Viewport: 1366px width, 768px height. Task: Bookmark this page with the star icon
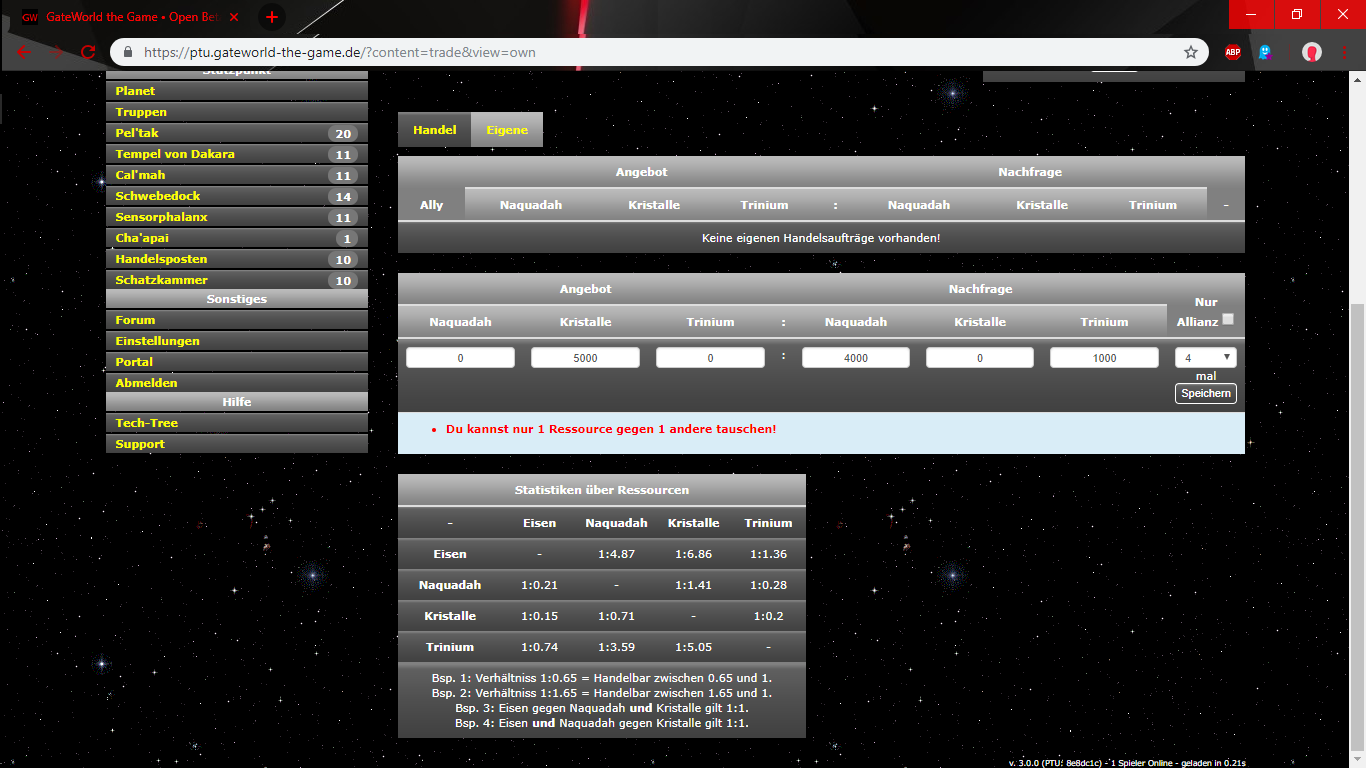[x=1190, y=52]
